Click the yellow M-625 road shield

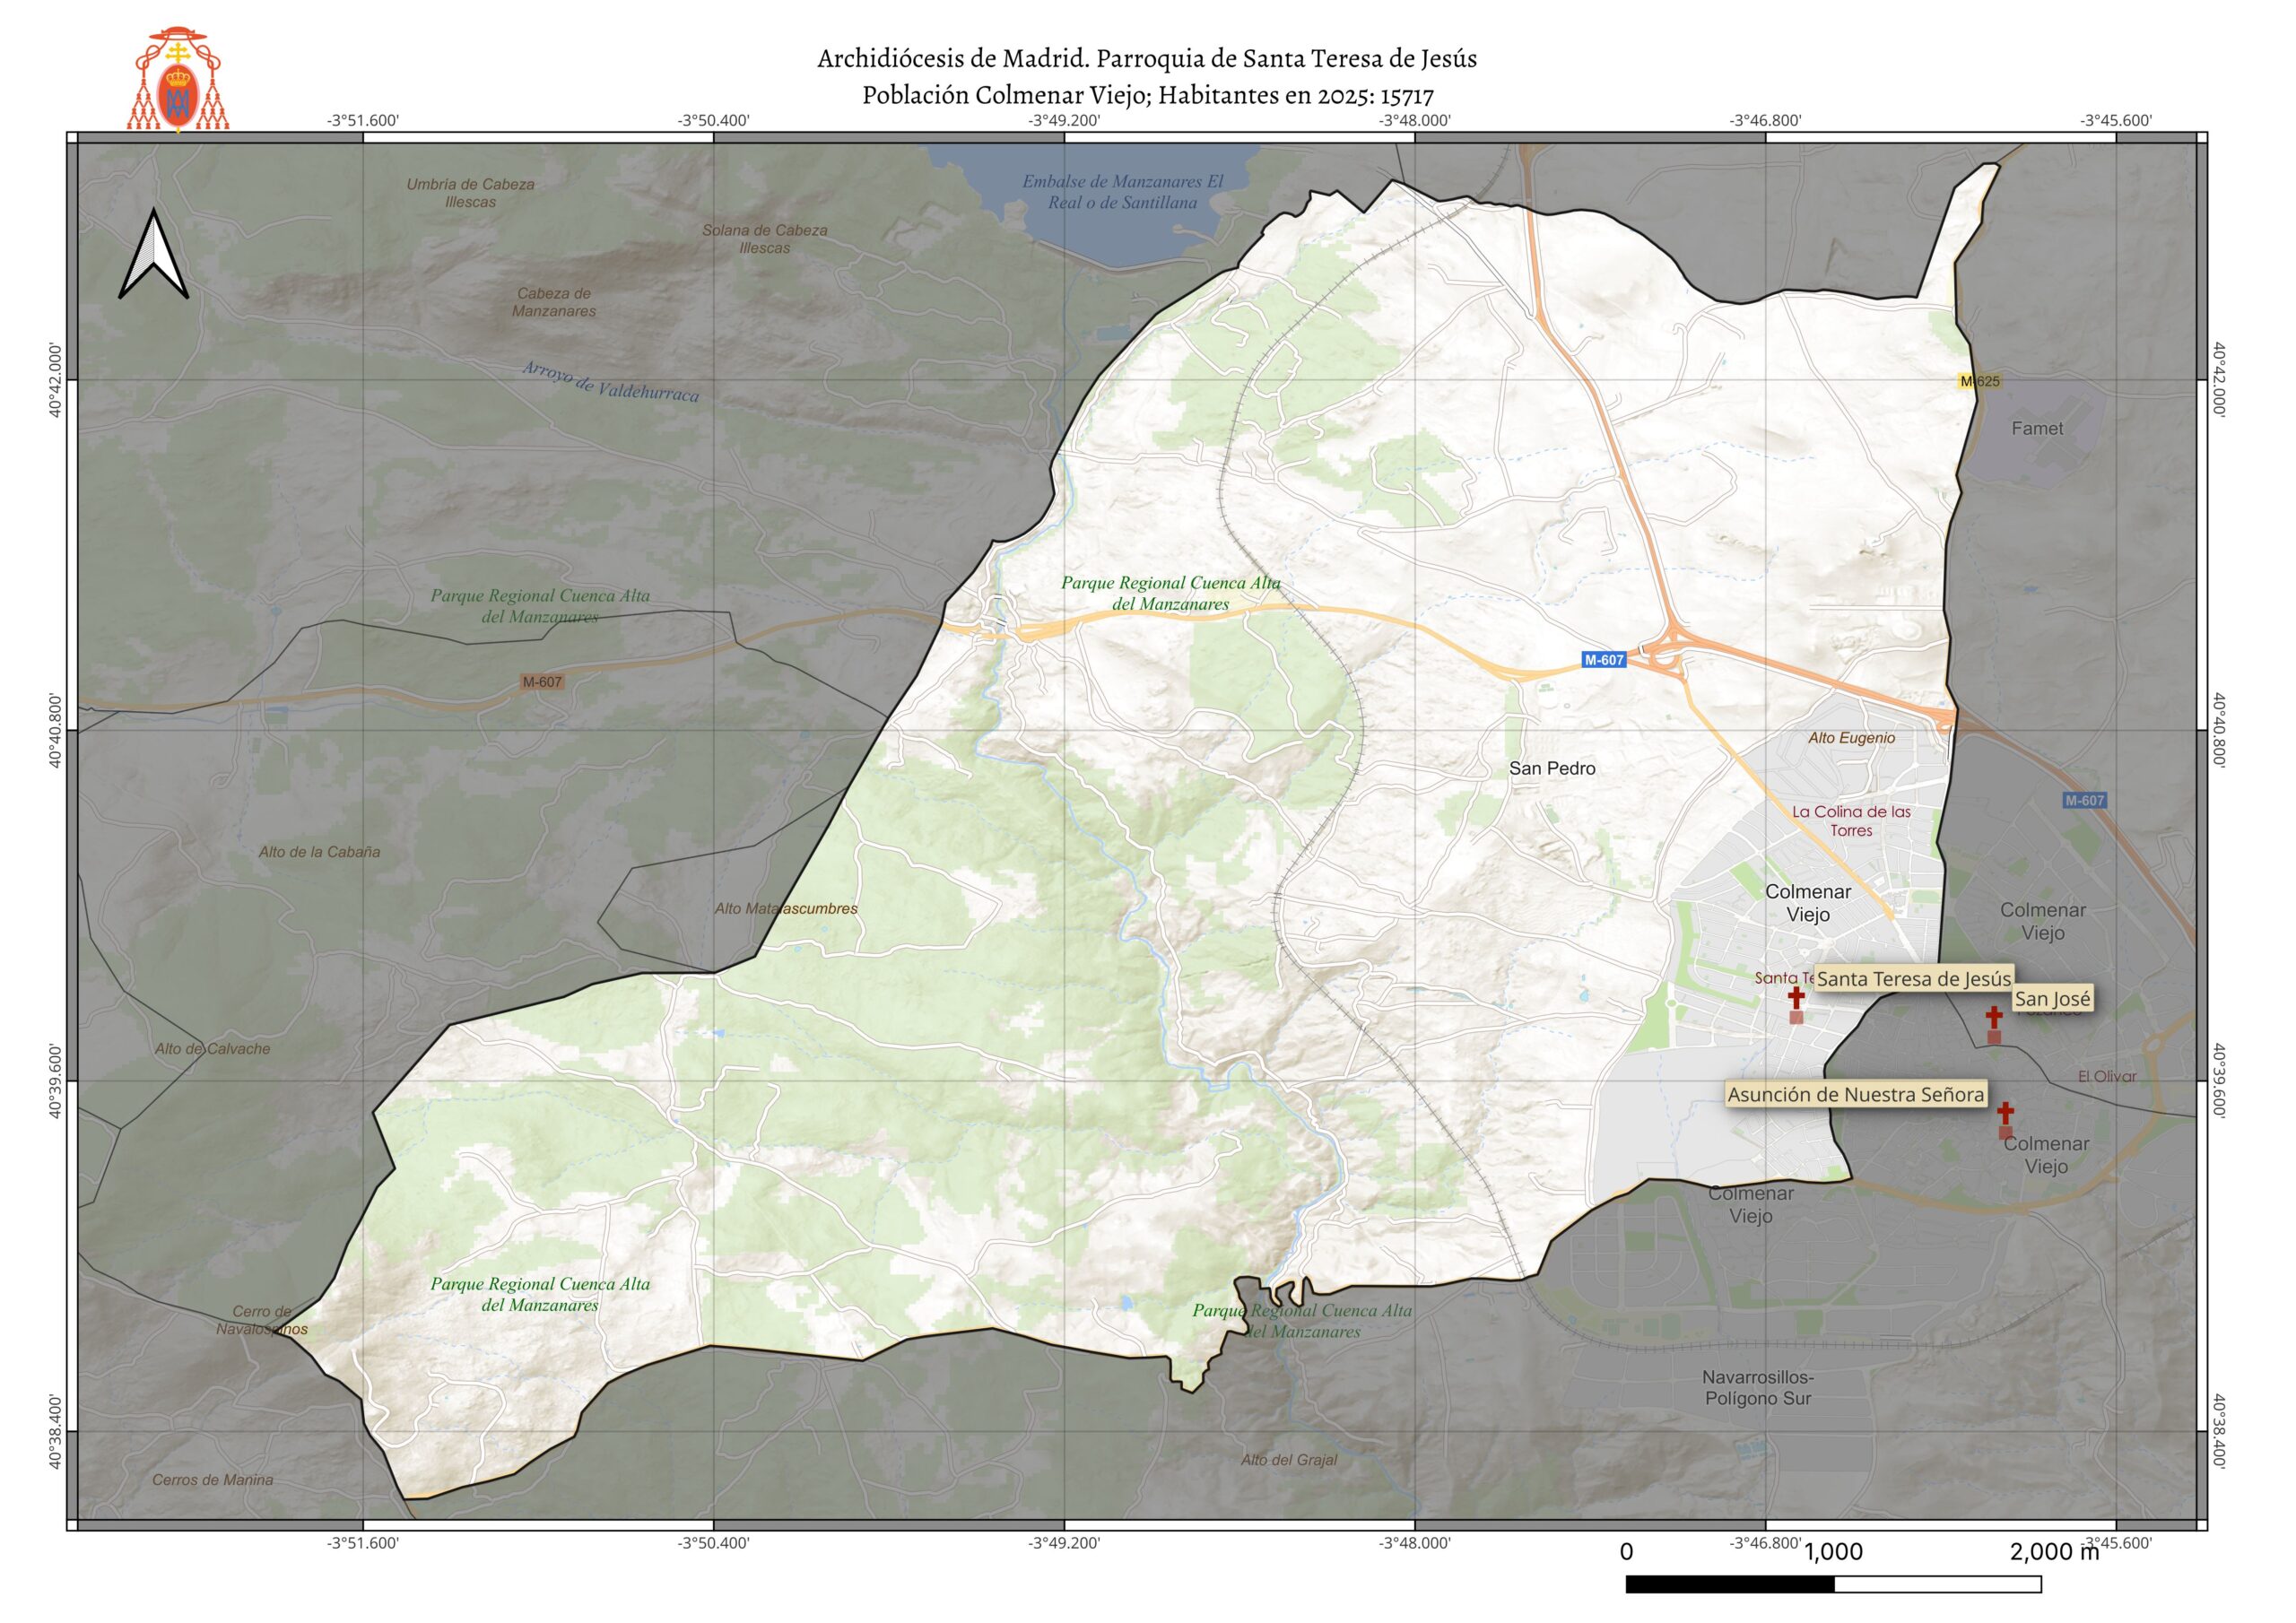click(x=1979, y=381)
